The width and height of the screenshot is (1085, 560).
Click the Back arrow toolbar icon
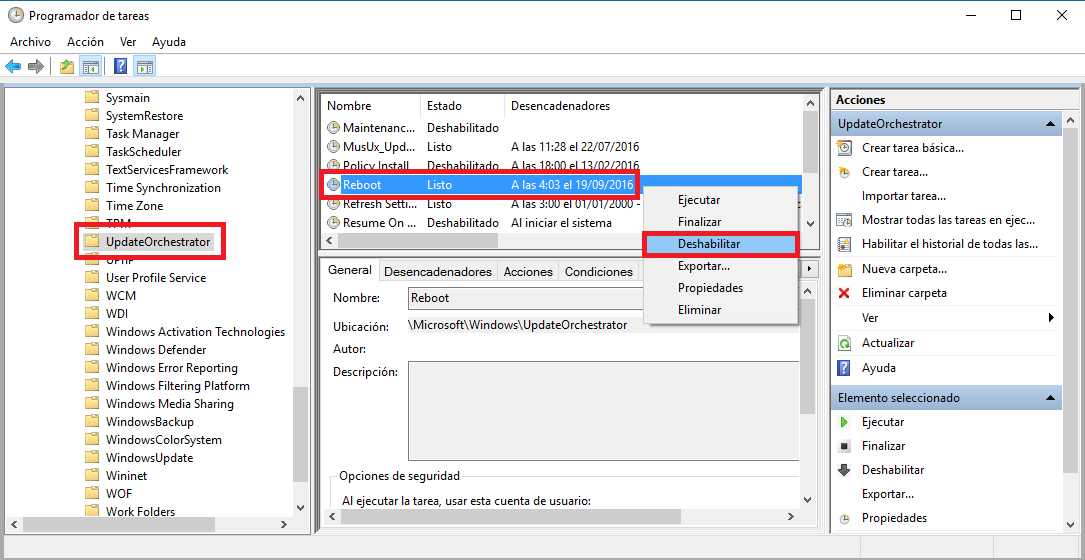click(x=13, y=66)
